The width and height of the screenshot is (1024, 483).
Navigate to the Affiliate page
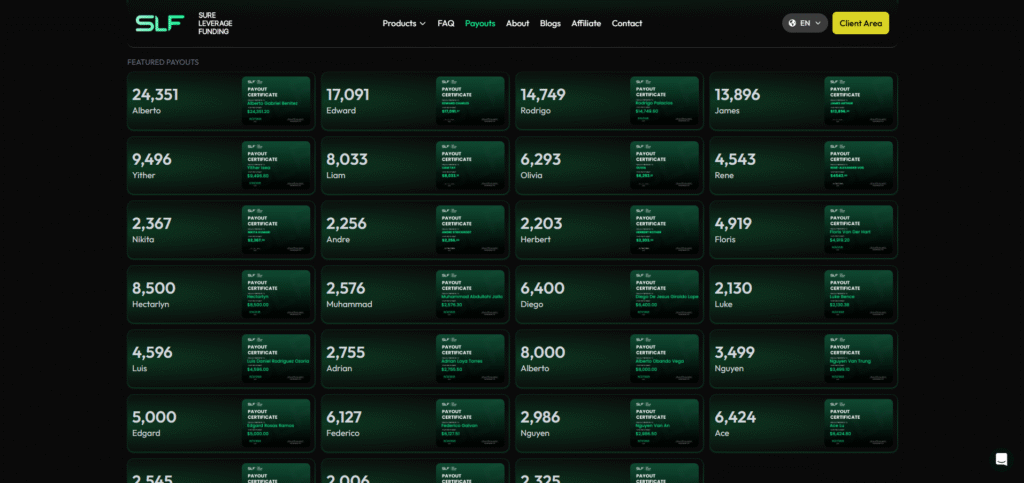(x=586, y=23)
